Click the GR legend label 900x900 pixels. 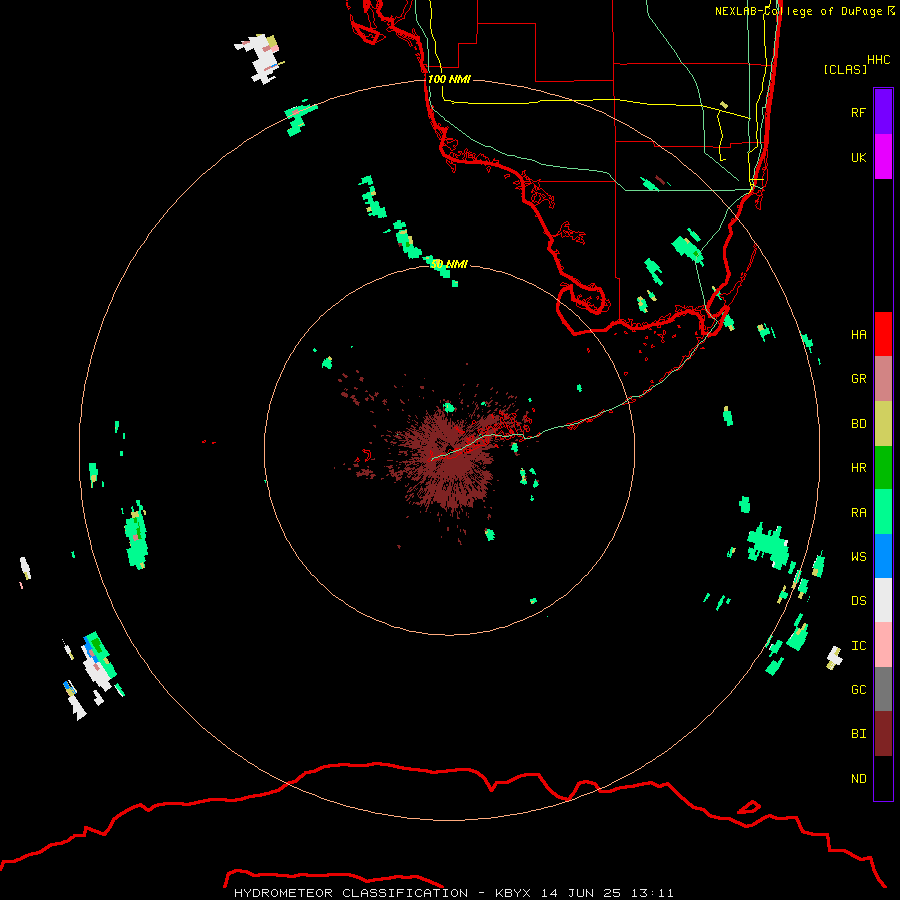click(858, 379)
